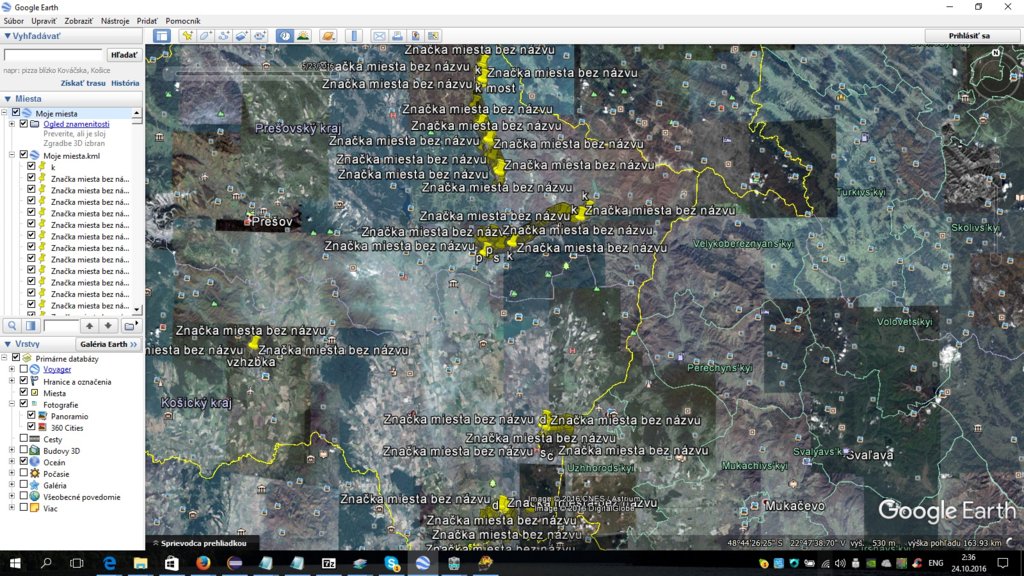The width and height of the screenshot is (1024, 576).
Task: Click the Získať trasu link
Action: [x=83, y=83]
